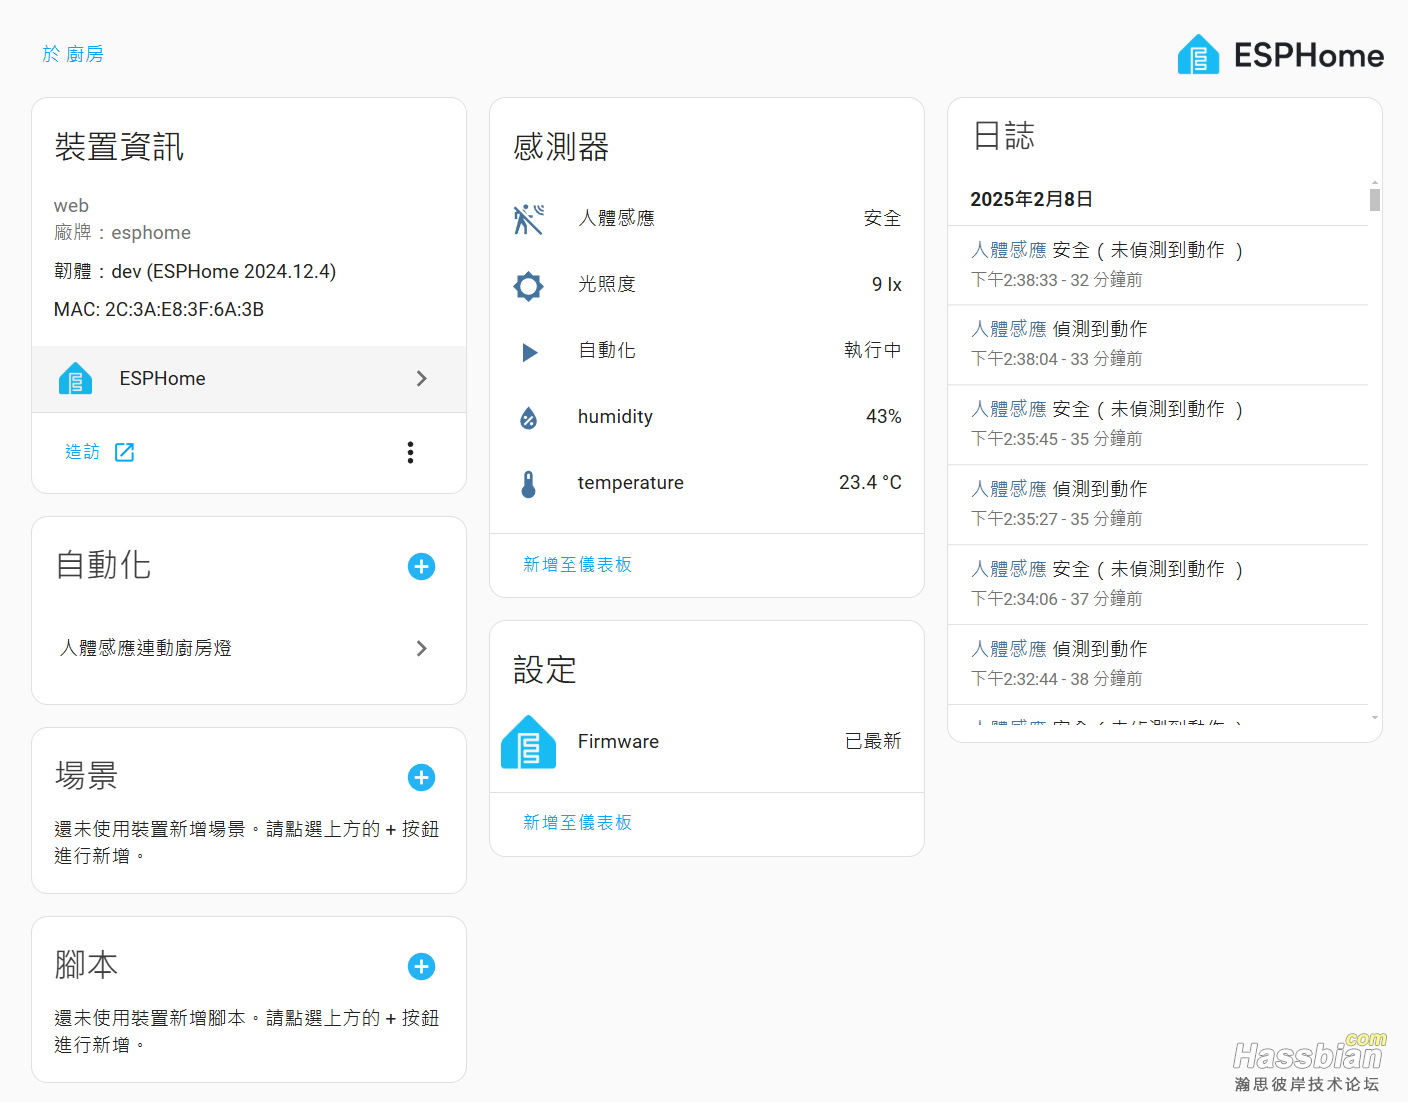Click the 造訪 visit link
Image resolution: width=1408 pixels, height=1102 pixels.
coord(83,452)
